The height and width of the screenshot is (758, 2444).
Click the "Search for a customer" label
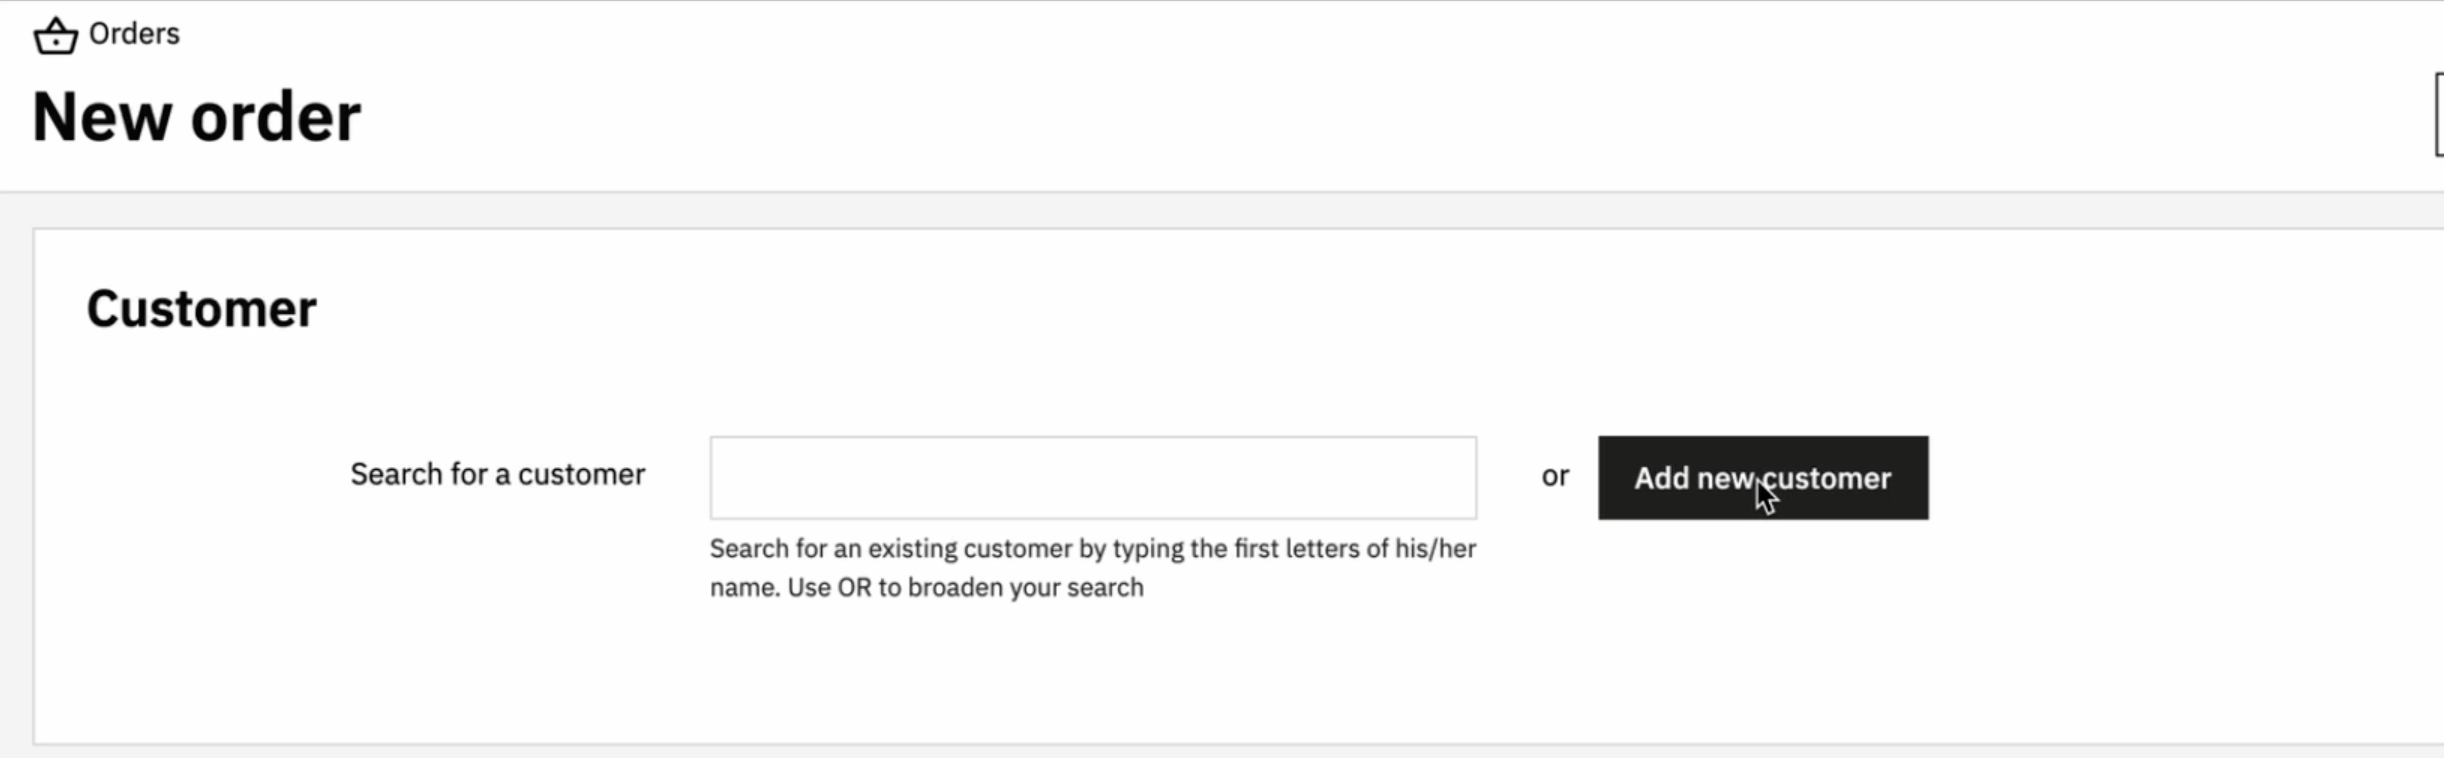click(x=498, y=474)
